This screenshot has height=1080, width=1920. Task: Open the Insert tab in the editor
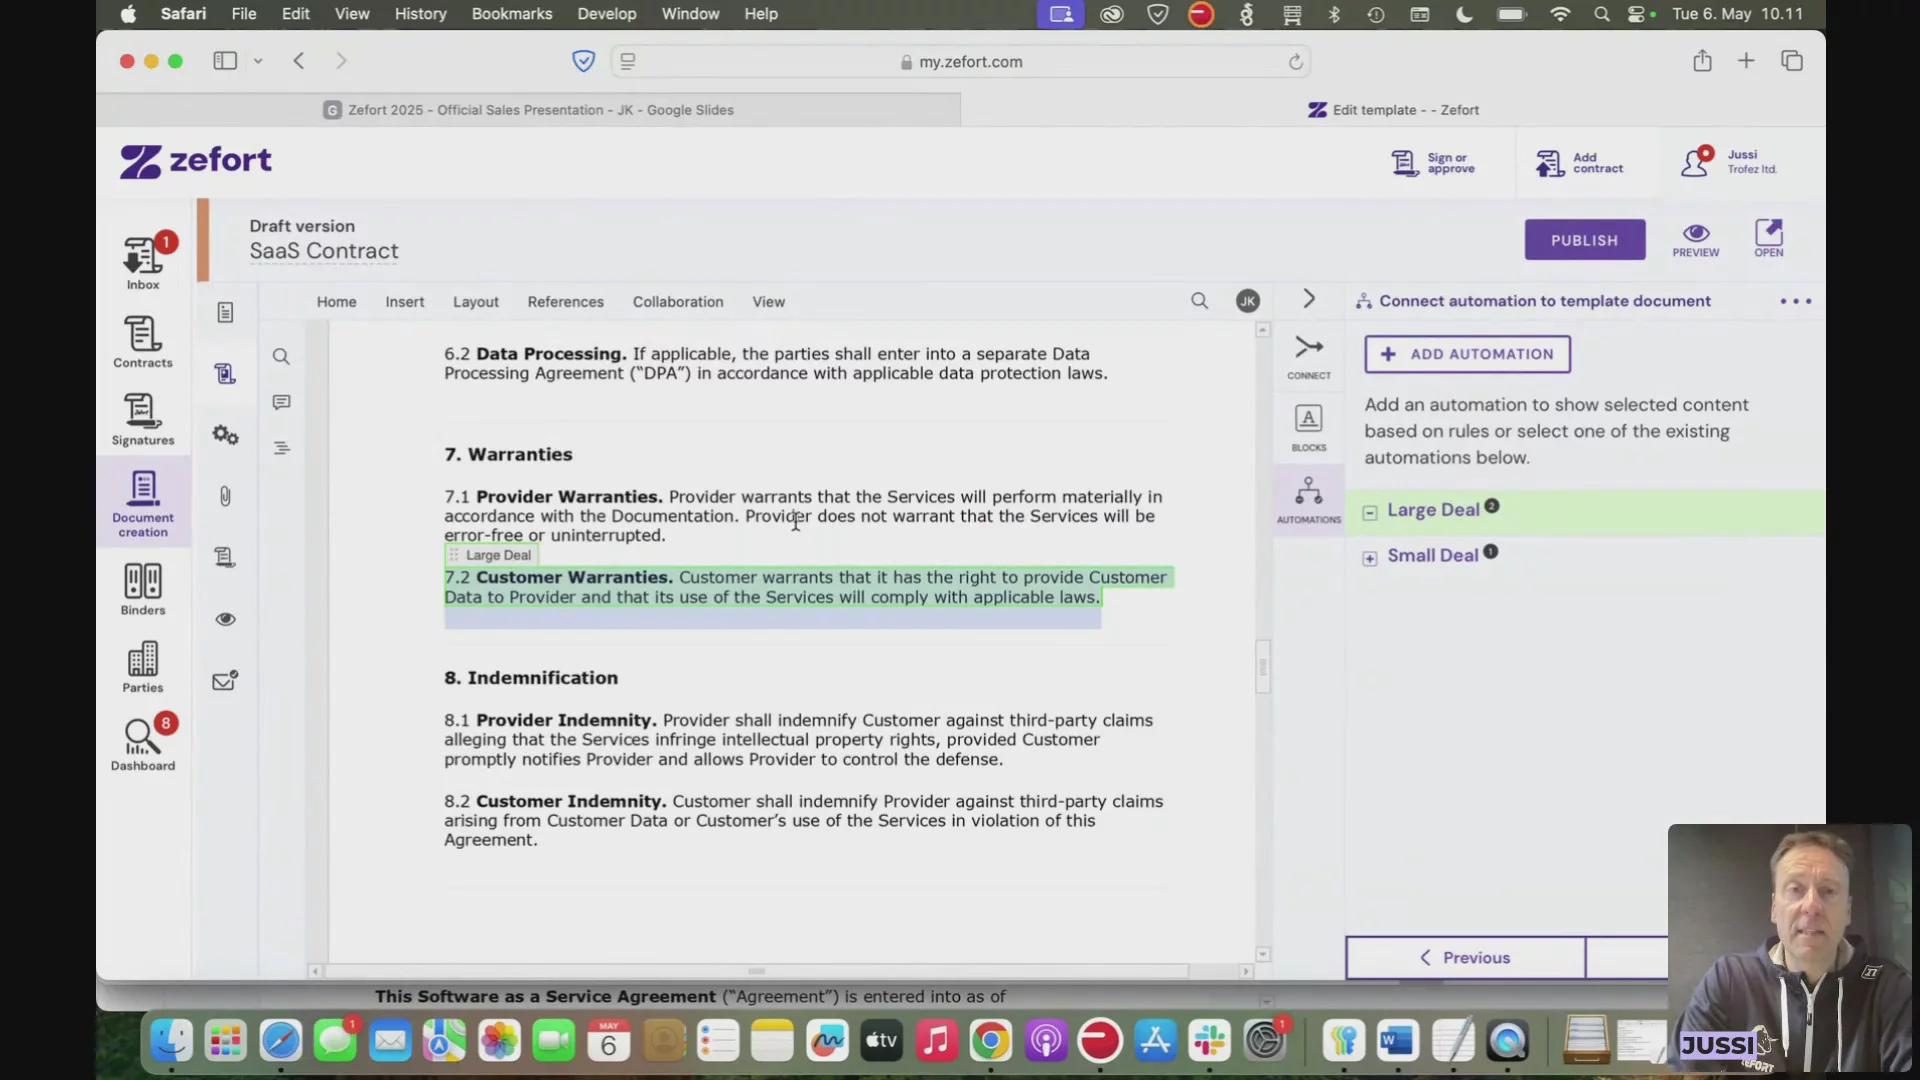click(405, 302)
